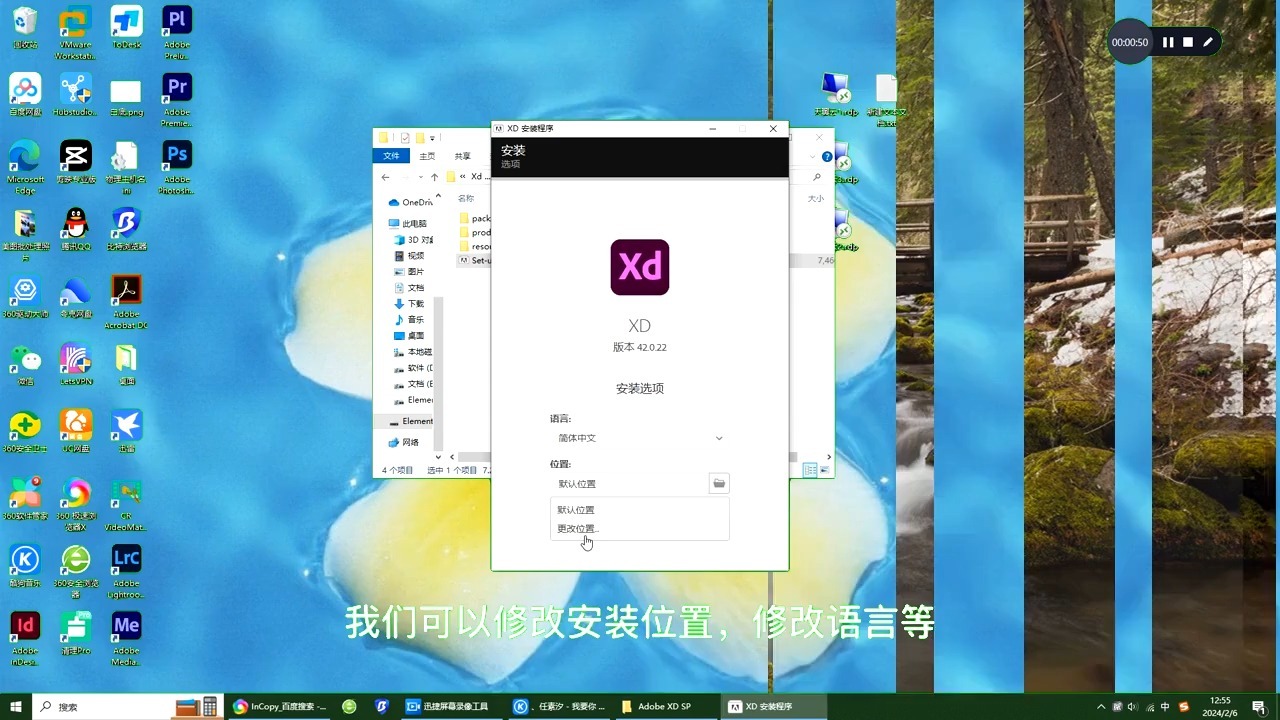This screenshot has width=1280, height=720.
Task: Click the File Explorer search magnifier
Action: click(x=818, y=177)
